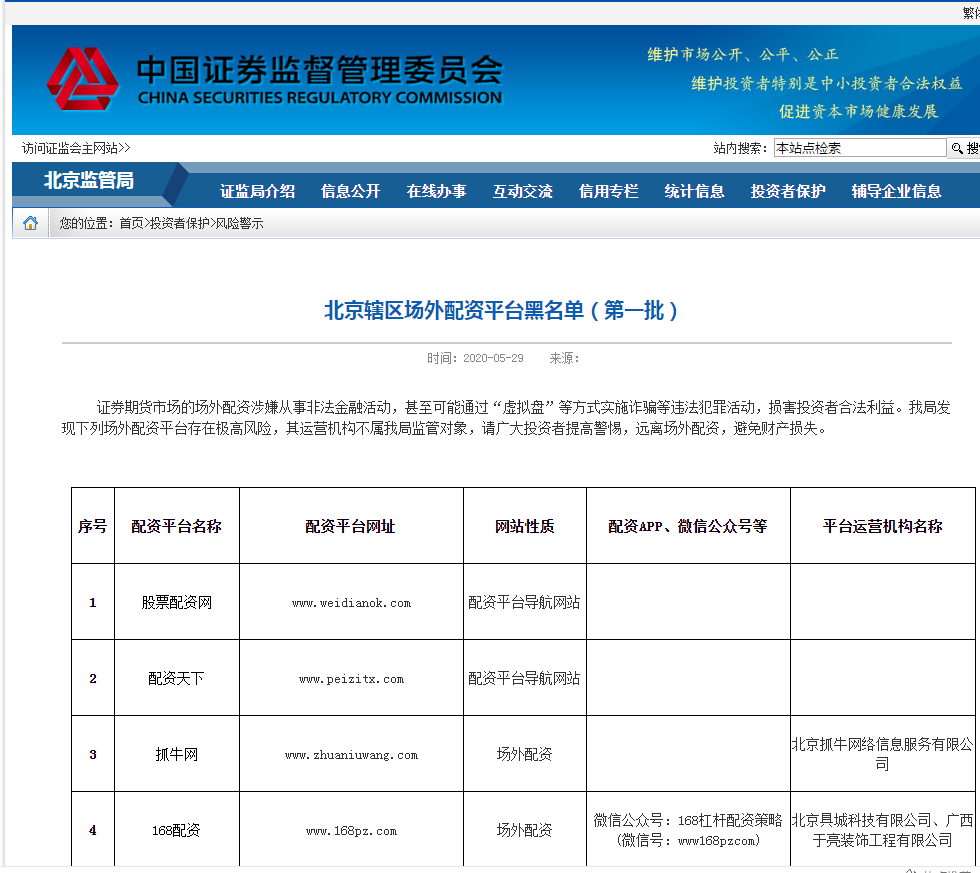Open the 辅导企业信息 menu item
Viewport: 980px width, 873px height.
point(895,191)
